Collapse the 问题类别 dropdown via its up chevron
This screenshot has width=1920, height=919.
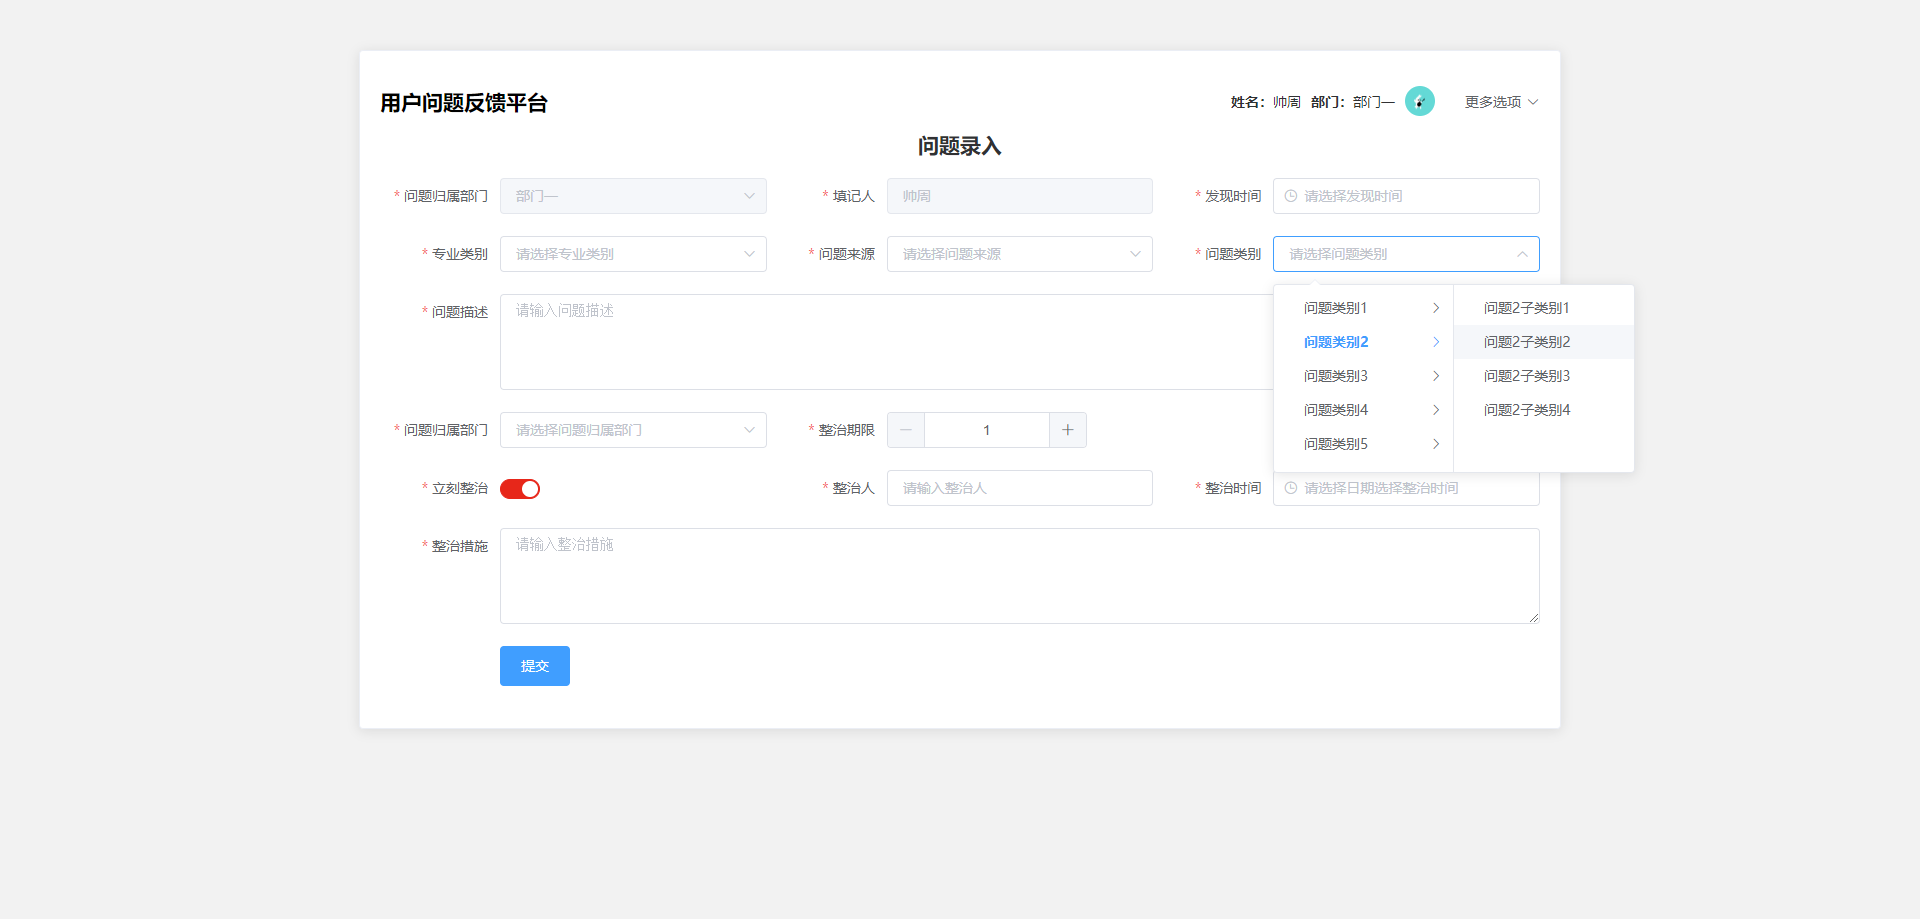[1522, 254]
